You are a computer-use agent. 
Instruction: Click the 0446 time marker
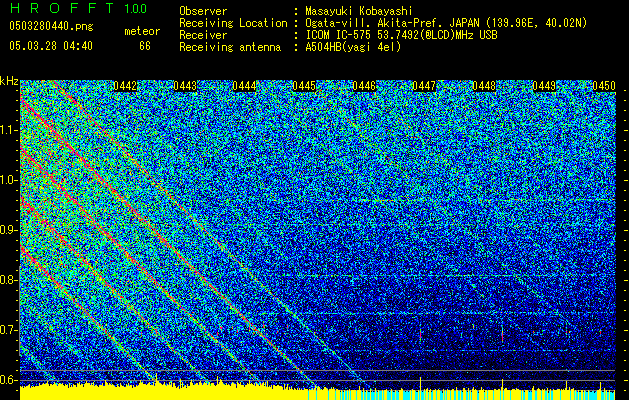364,86
